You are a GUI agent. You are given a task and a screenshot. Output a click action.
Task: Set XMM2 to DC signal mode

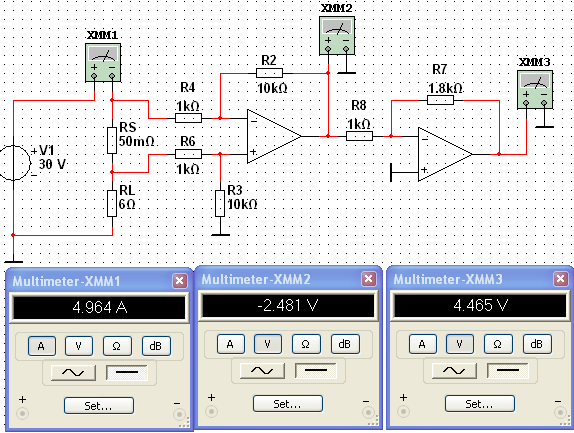(x=316, y=371)
